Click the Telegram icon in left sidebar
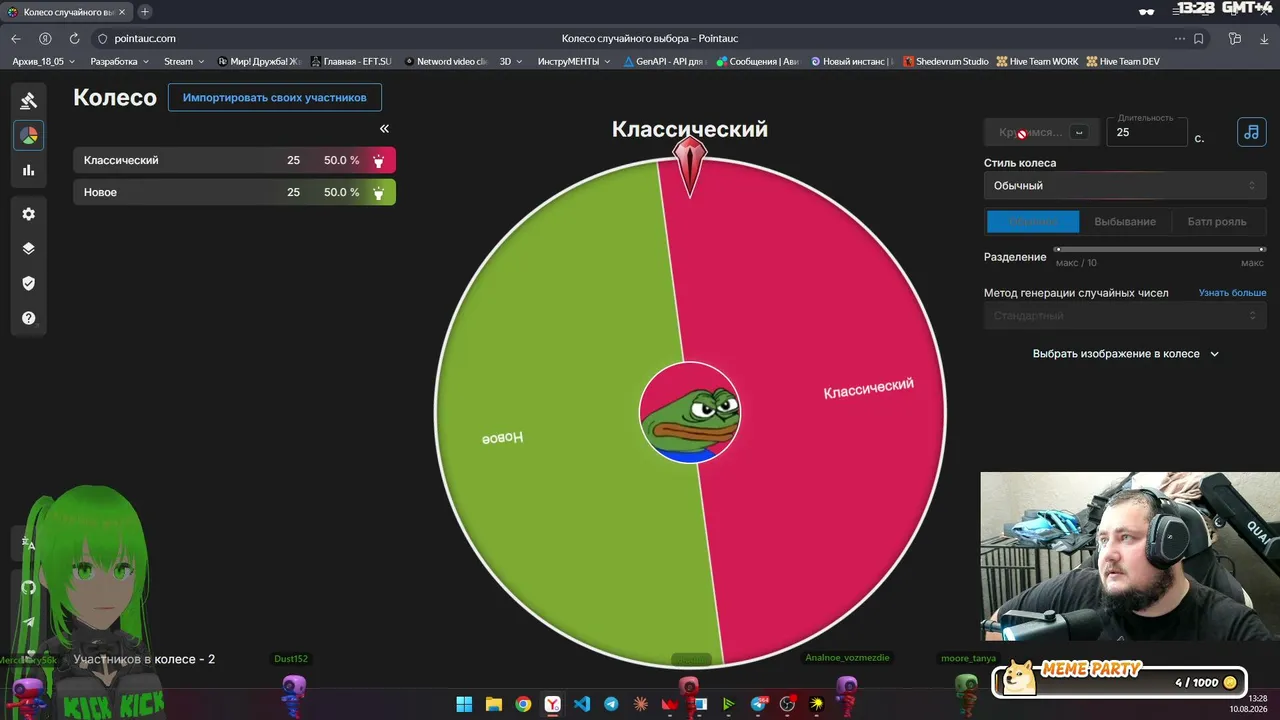 click(28, 621)
